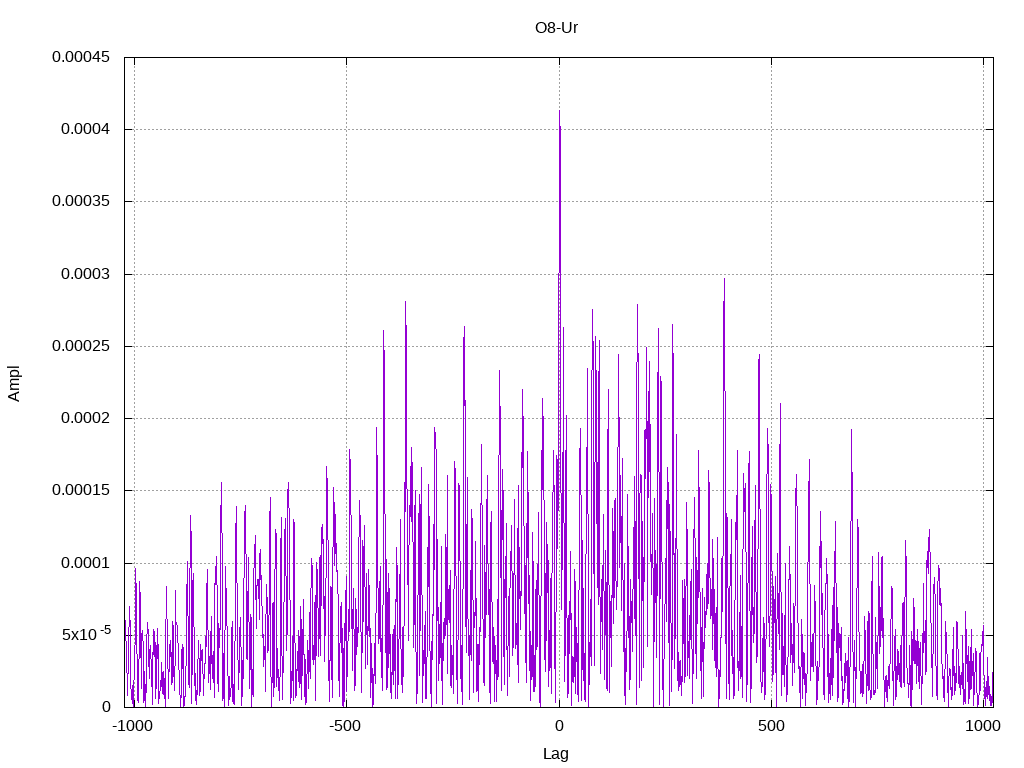Click the 0.0003 y-axis tick label

(86, 274)
